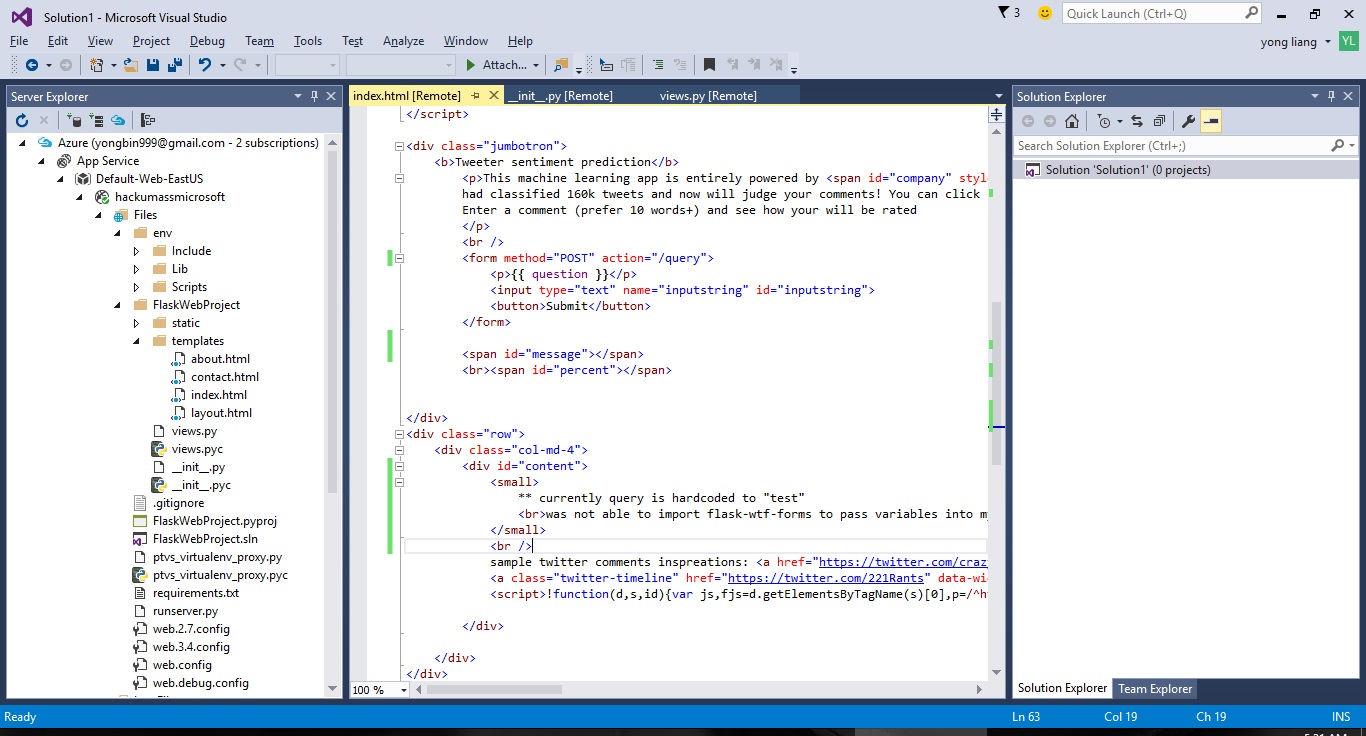Toggle pin on index.html tab
Image resolution: width=1366 pixels, height=736 pixels.
(476, 96)
